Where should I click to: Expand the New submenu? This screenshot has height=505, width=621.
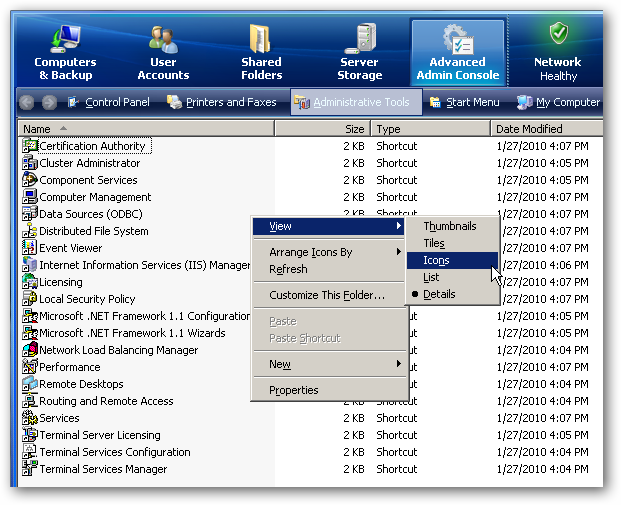point(328,364)
